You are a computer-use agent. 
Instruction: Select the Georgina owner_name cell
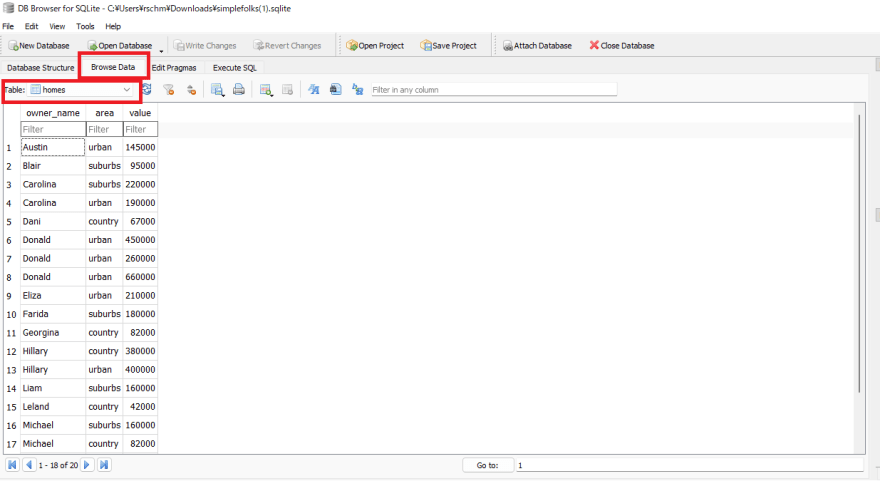coord(53,332)
